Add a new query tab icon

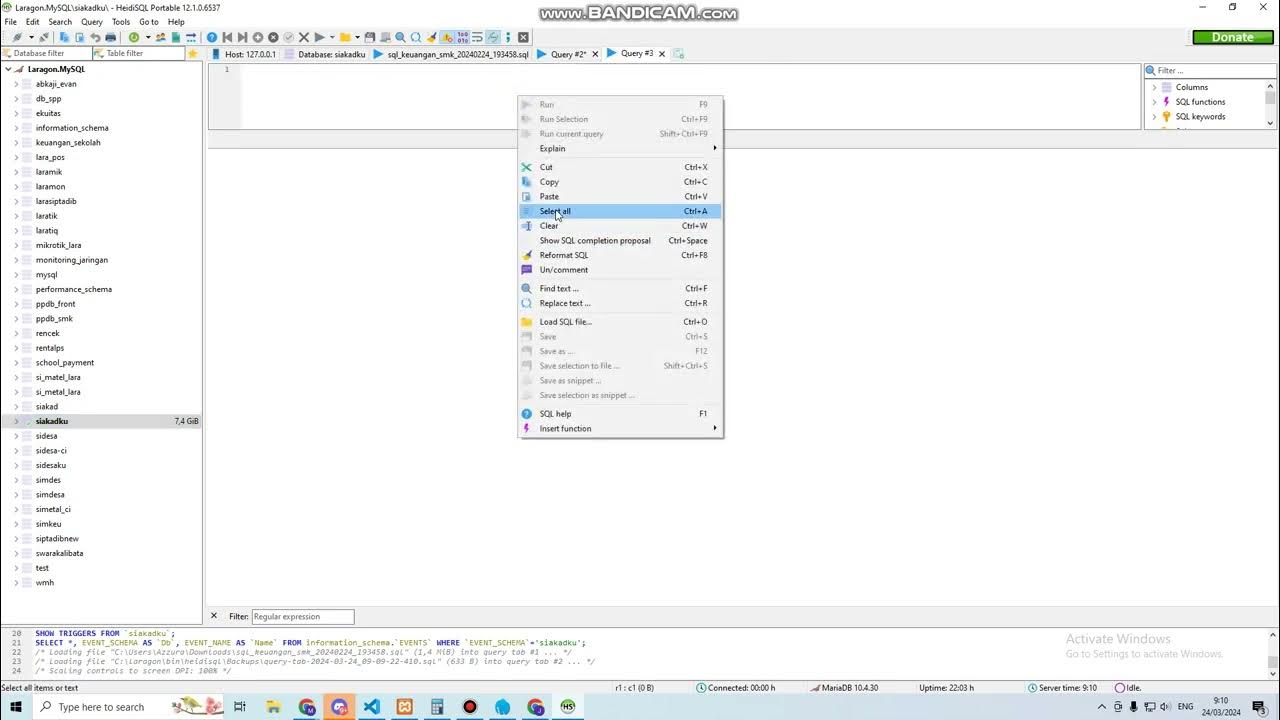pos(679,54)
